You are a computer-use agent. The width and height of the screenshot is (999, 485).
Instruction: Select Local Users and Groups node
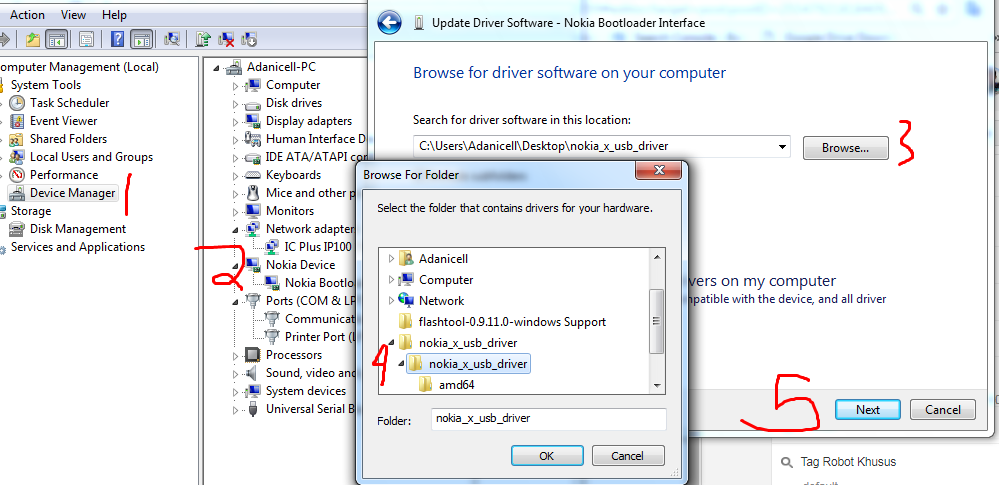[91, 157]
